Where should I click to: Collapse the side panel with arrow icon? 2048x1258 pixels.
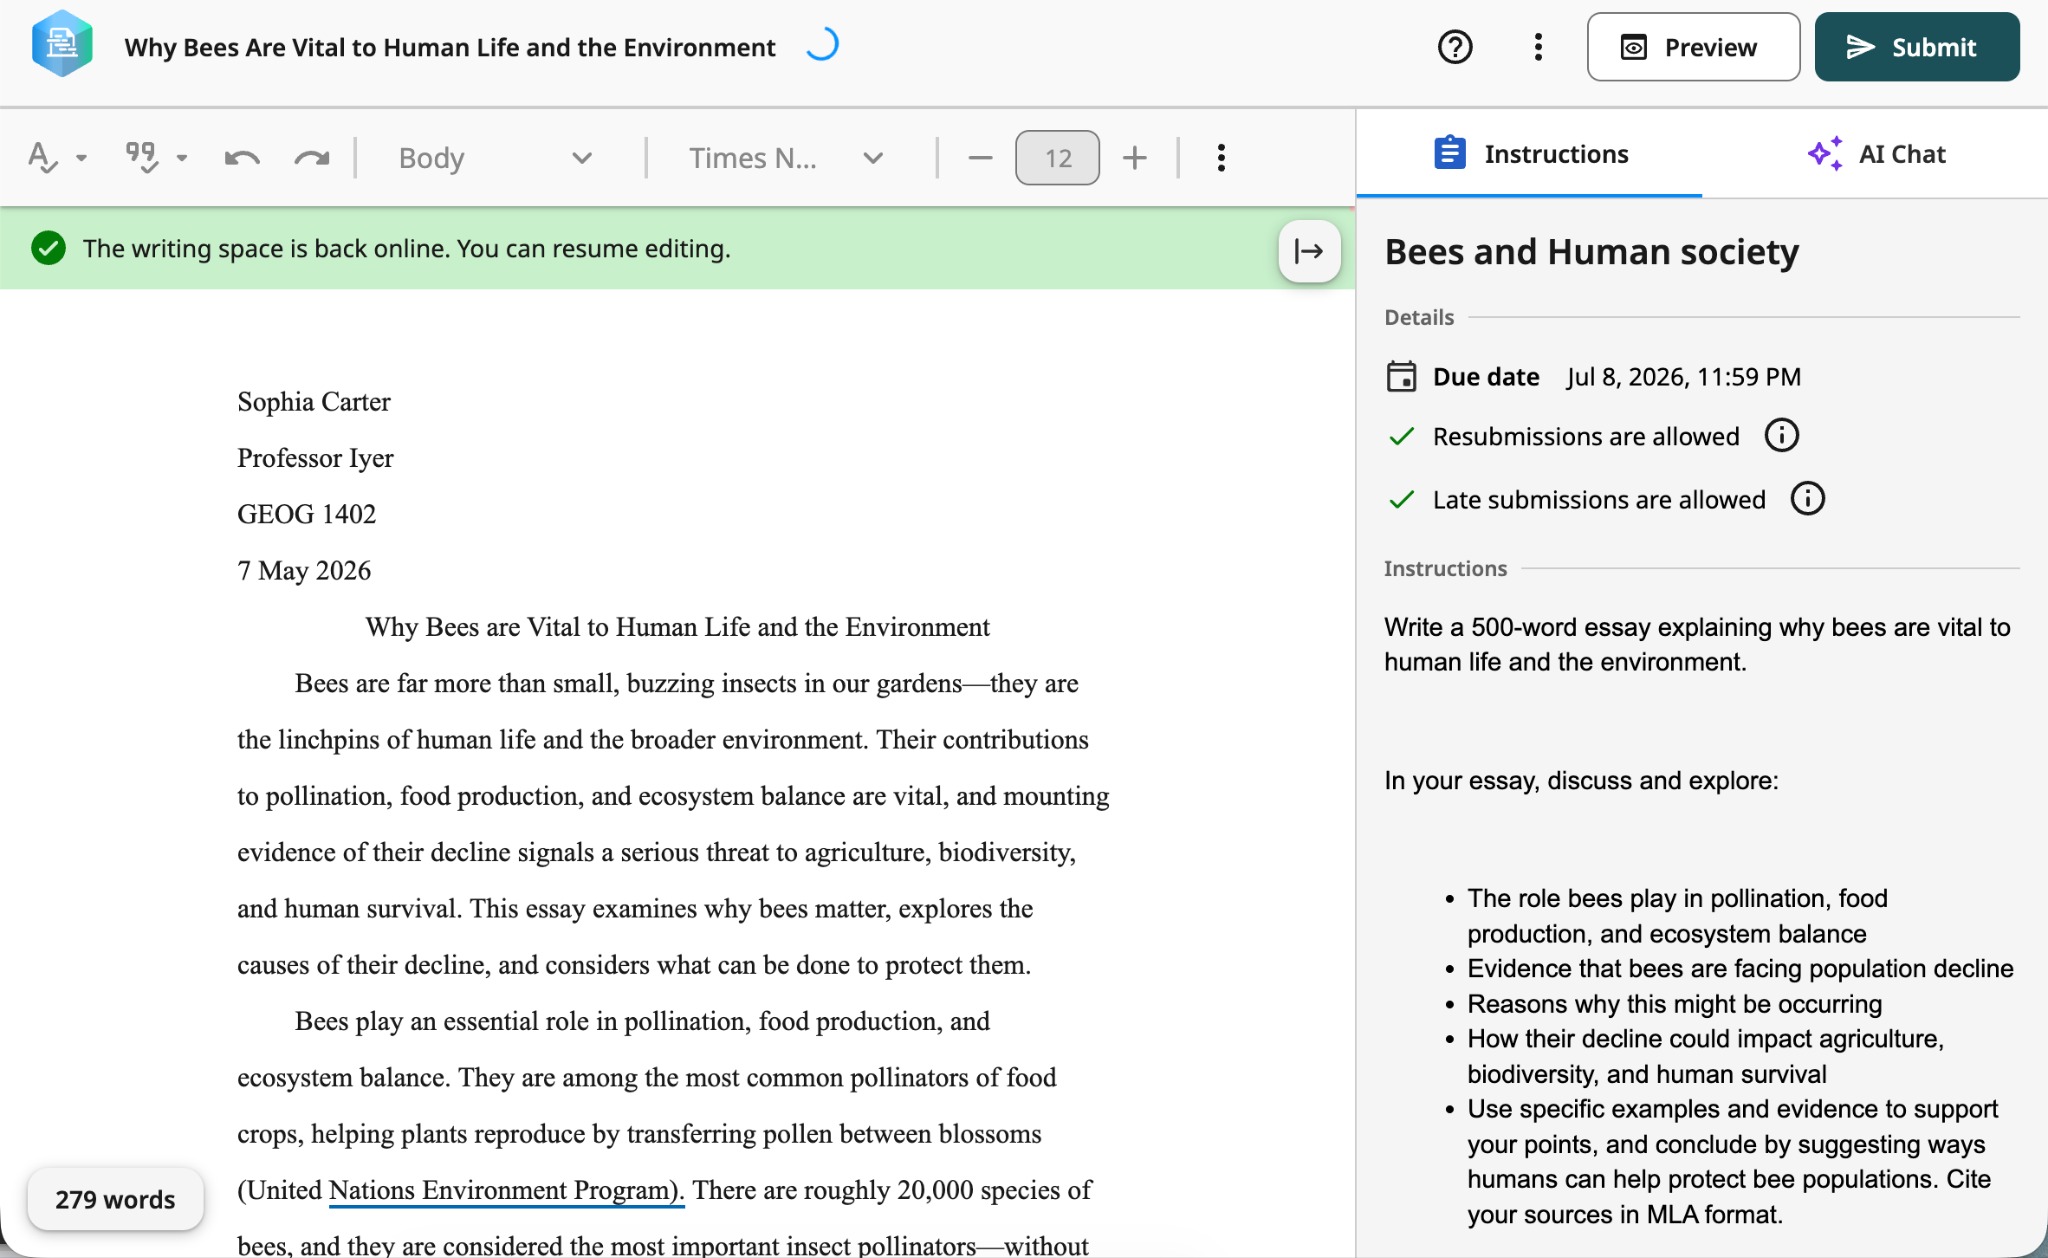1309,251
